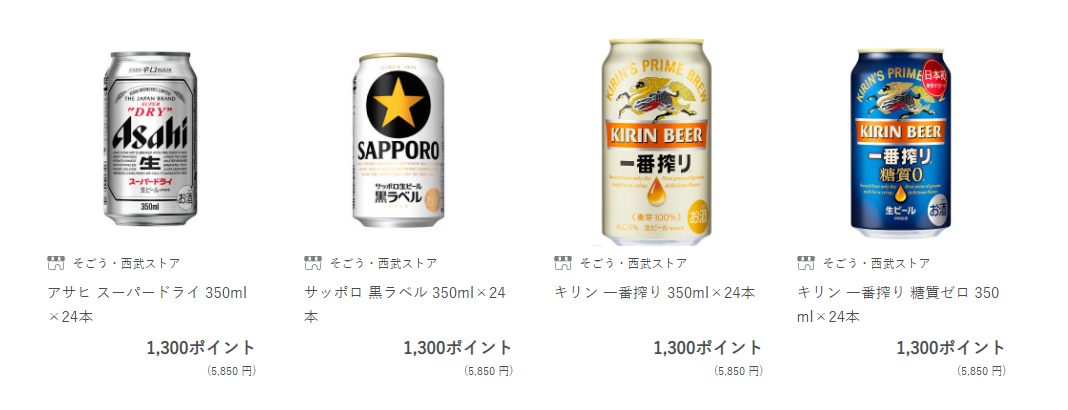
Task: Click store icon under the blue Kirin can
Action: [x=806, y=263]
